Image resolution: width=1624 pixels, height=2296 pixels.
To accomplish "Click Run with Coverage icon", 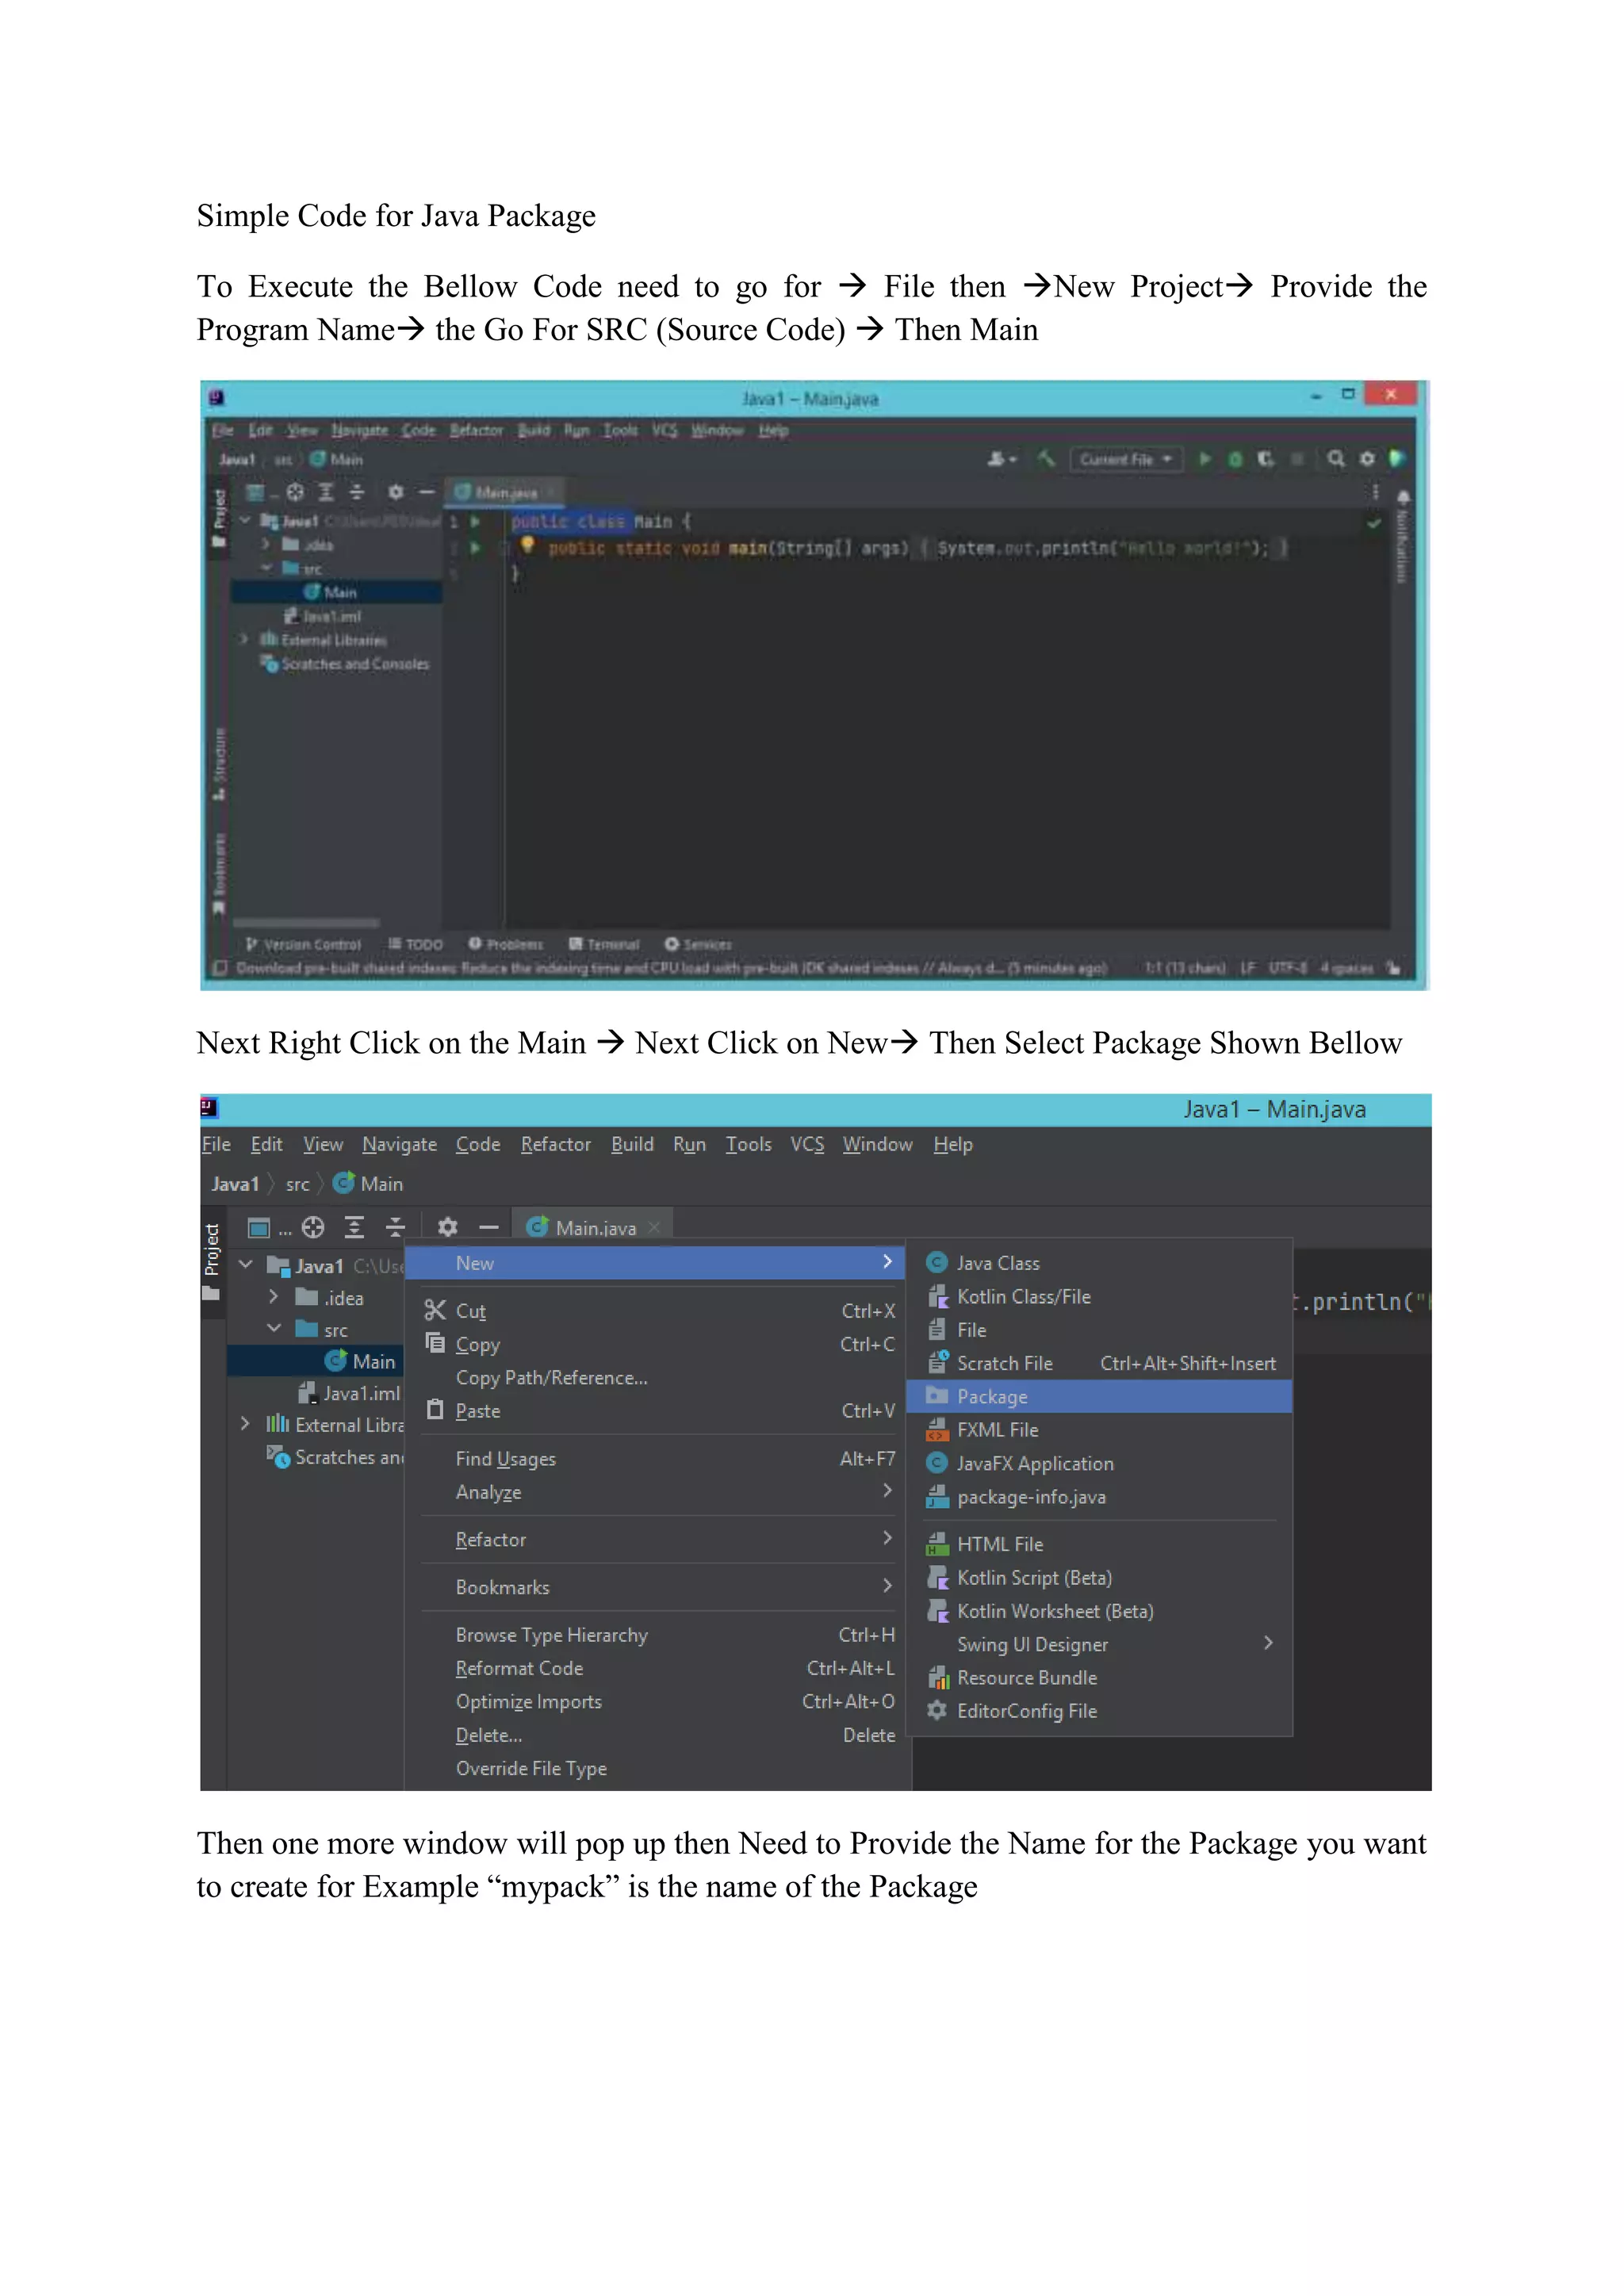I will (x=1265, y=459).
